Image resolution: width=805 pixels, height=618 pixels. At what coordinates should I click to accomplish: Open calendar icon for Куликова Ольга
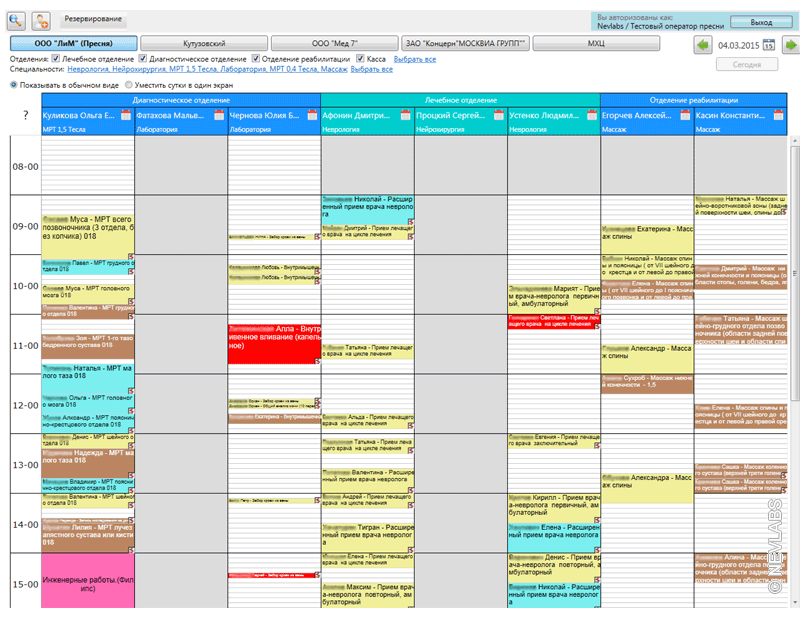click(127, 116)
